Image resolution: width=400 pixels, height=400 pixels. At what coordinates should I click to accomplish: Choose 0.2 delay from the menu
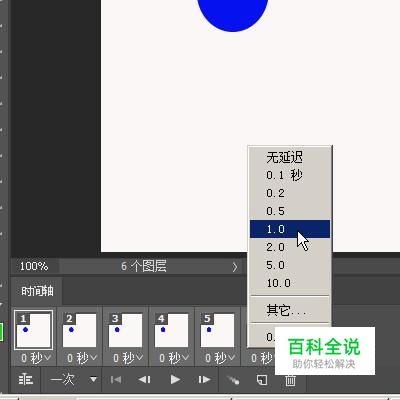click(x=290, y=193)
